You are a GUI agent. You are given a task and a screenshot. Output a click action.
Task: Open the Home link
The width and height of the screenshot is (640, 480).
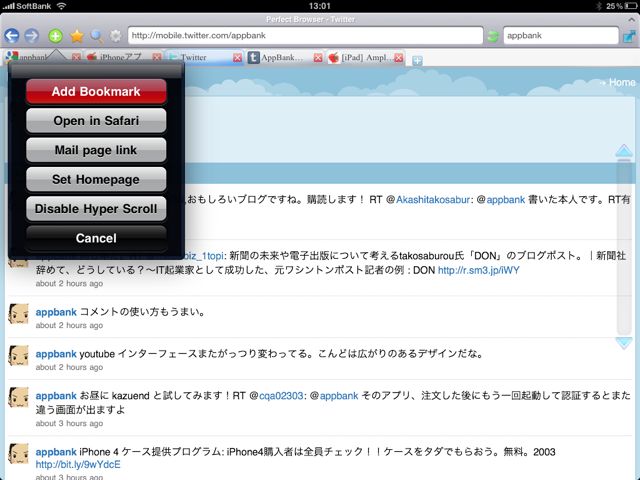(x=622, y=82)
